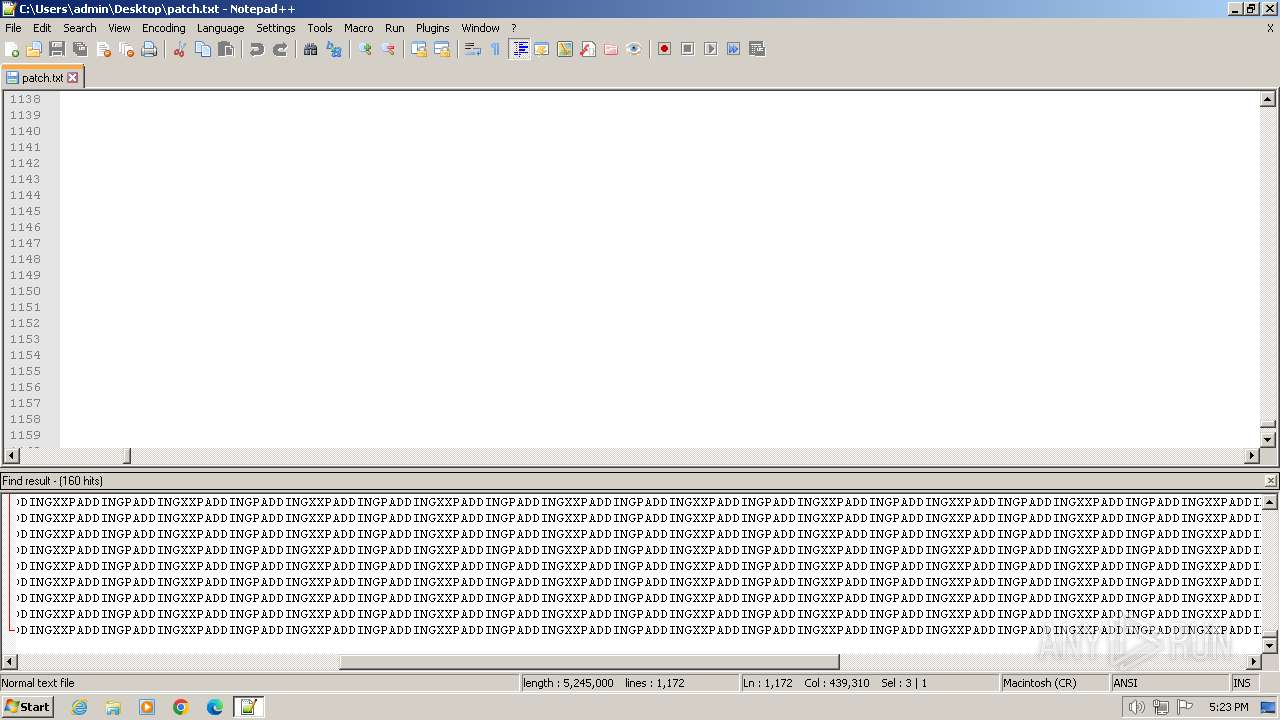This screenshot has height=720, width=1280.
Task: Open the Search menu
Action: click(x=80, y=28)
